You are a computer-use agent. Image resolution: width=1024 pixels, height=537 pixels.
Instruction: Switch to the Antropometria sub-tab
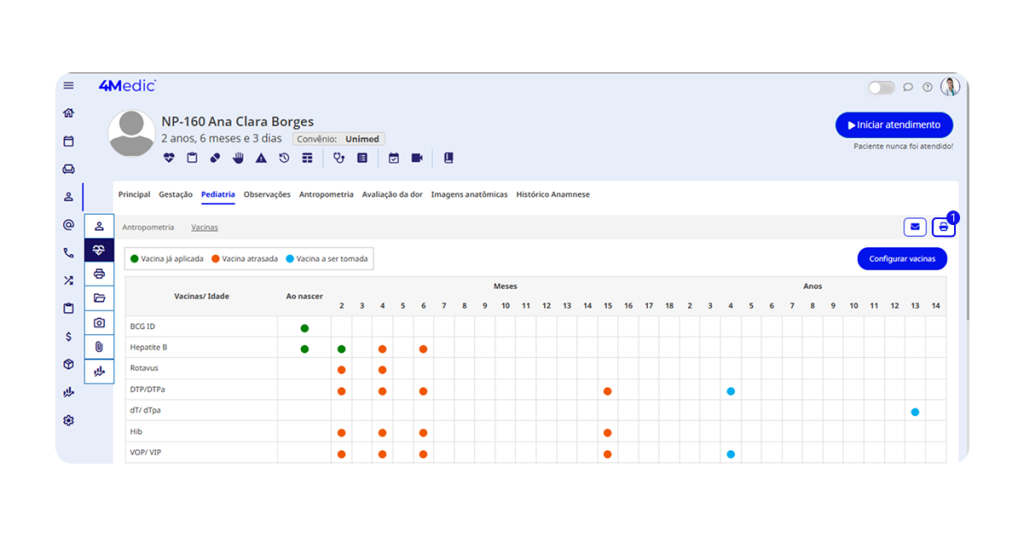pos(148,228)
